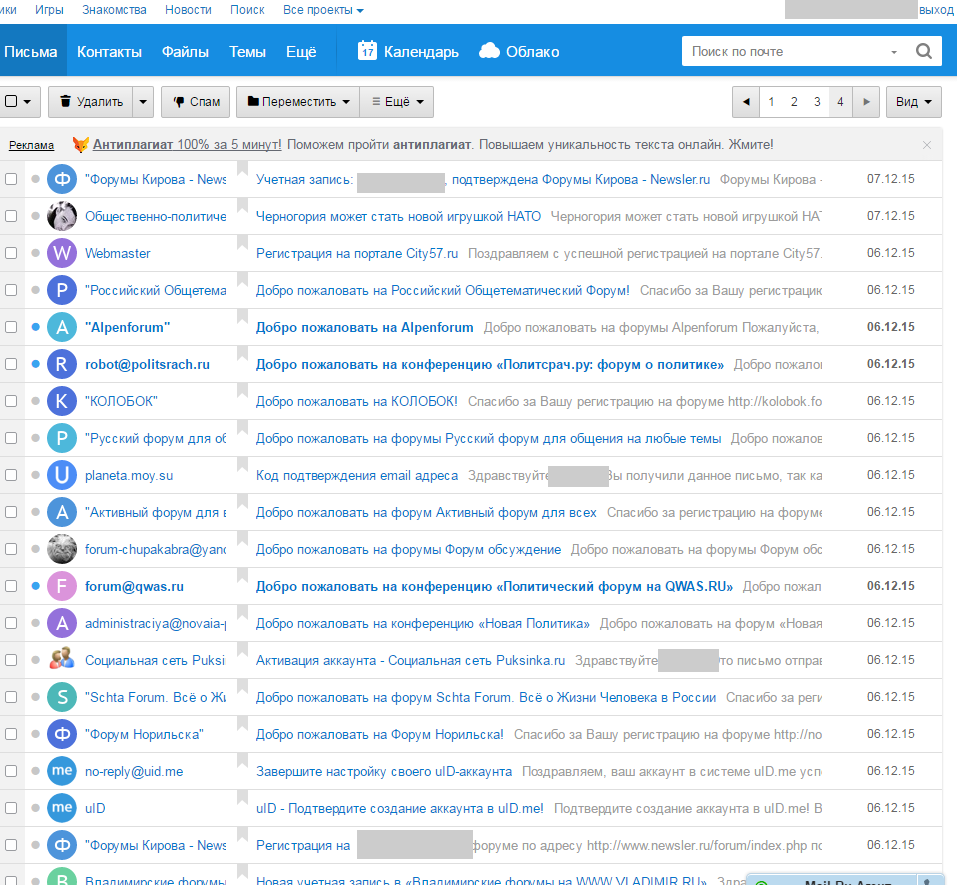Flag the Alpenforum email
This screenshot has height=885, width=957.
[x=242, y=316]
